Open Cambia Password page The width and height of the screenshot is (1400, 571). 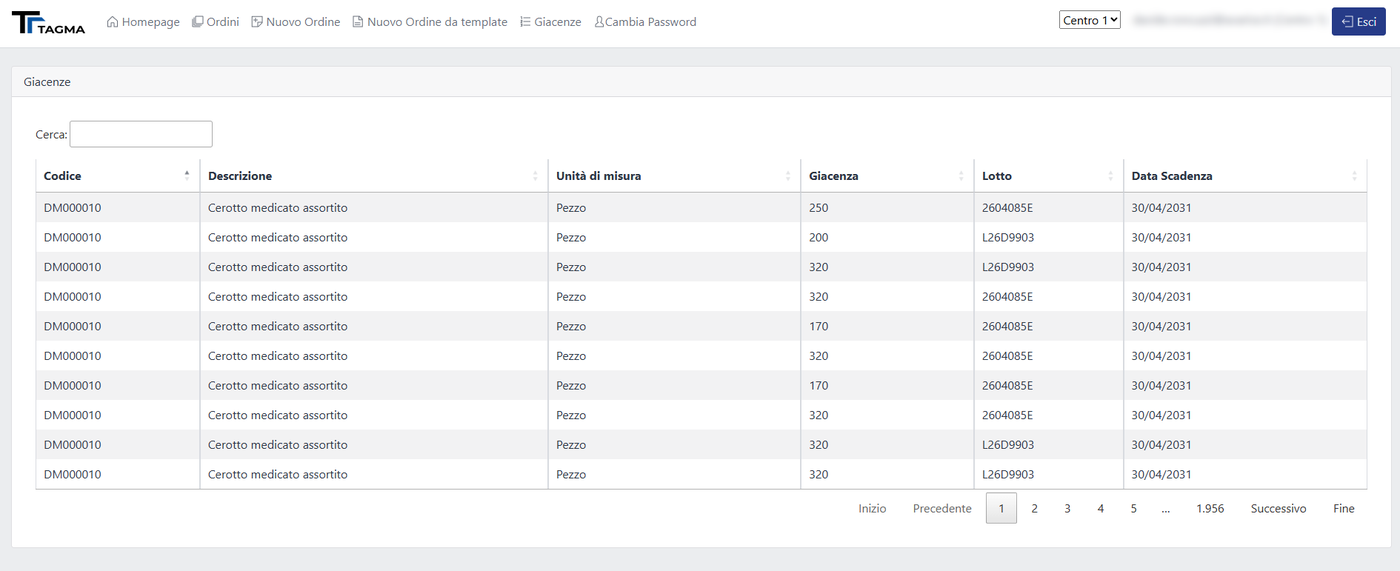coord(645,22)
